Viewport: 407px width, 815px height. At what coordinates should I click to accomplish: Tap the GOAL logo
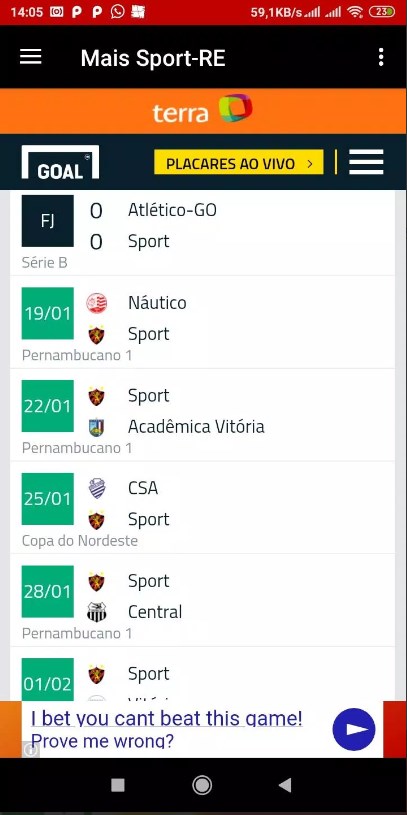60,163
